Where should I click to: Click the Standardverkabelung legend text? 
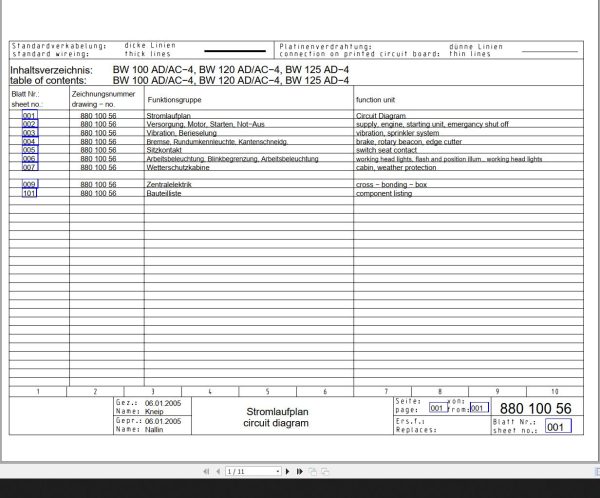[59, 46]
